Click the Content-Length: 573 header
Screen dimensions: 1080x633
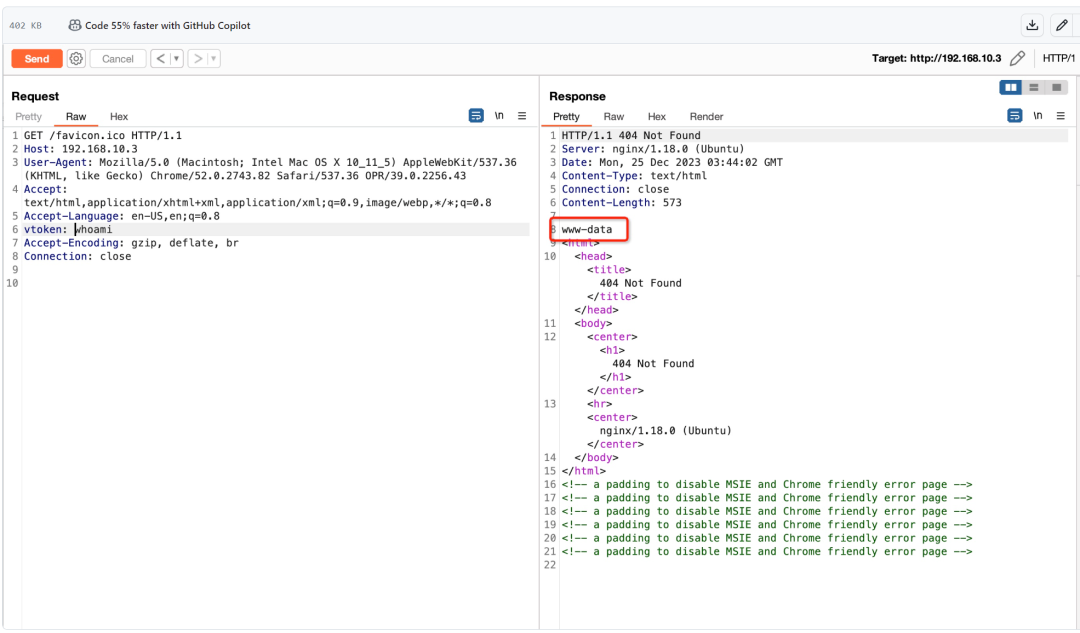pyautogui.click(x=621, y=203)
